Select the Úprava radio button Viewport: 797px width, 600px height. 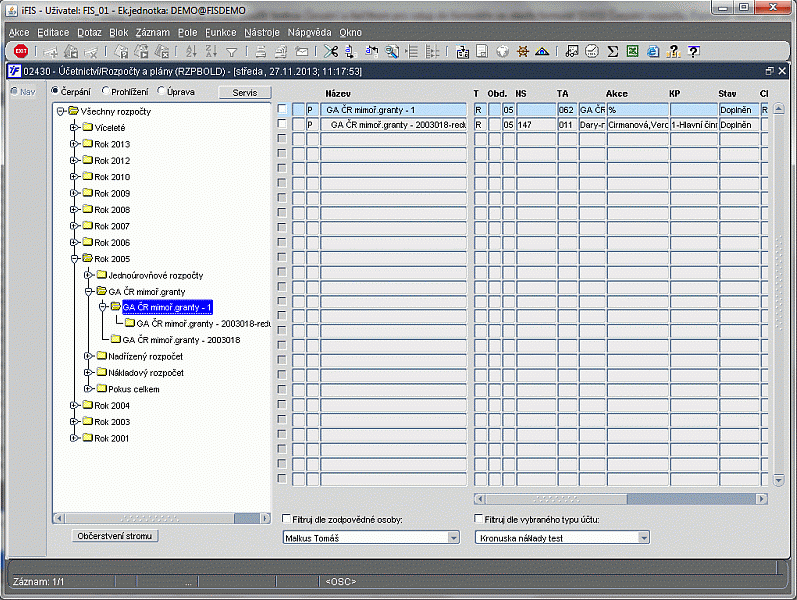click(x=161, y=92)
